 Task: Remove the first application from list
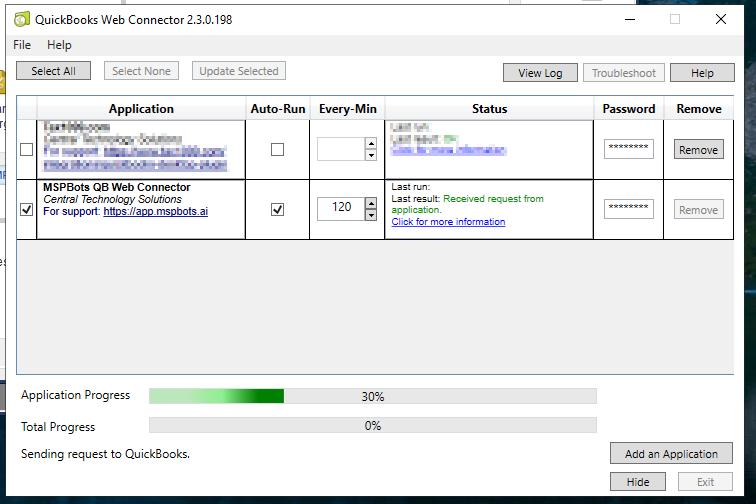698,150
